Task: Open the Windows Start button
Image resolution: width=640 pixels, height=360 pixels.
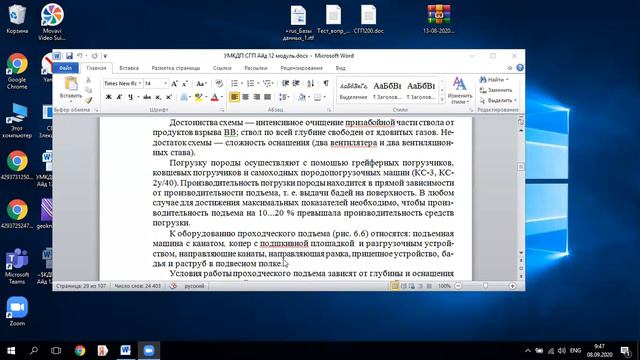Action: 11,350
